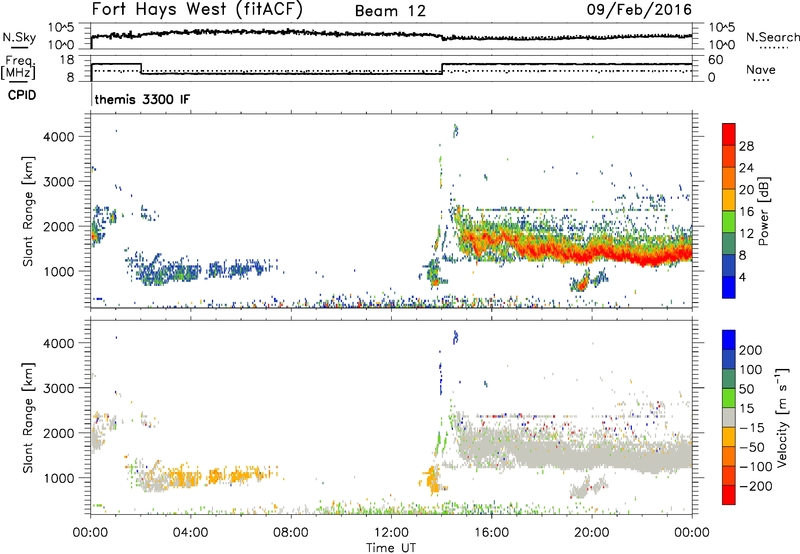This screenshot has height=554, width=800.
Task: Select the 'Slant Range [km]' label of velocity panel
Action: pos(28,418)
